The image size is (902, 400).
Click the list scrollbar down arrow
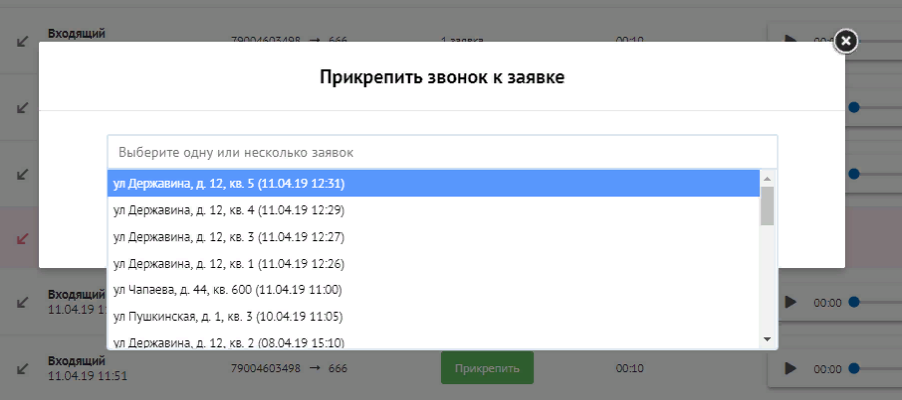767,339
